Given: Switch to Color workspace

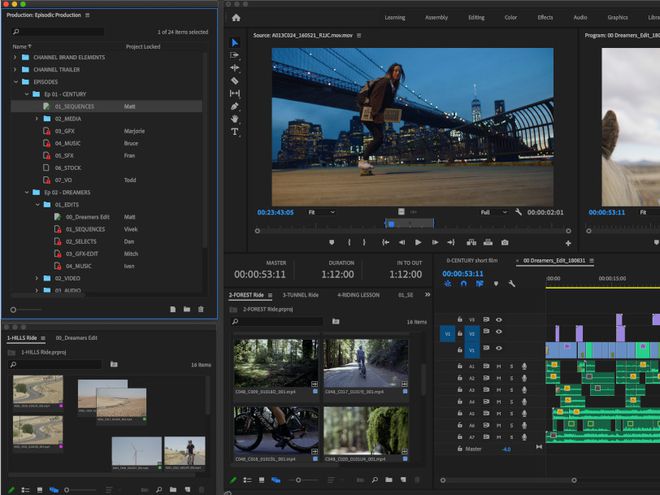Looking at the screenshot, I should (x=511, y=18).
